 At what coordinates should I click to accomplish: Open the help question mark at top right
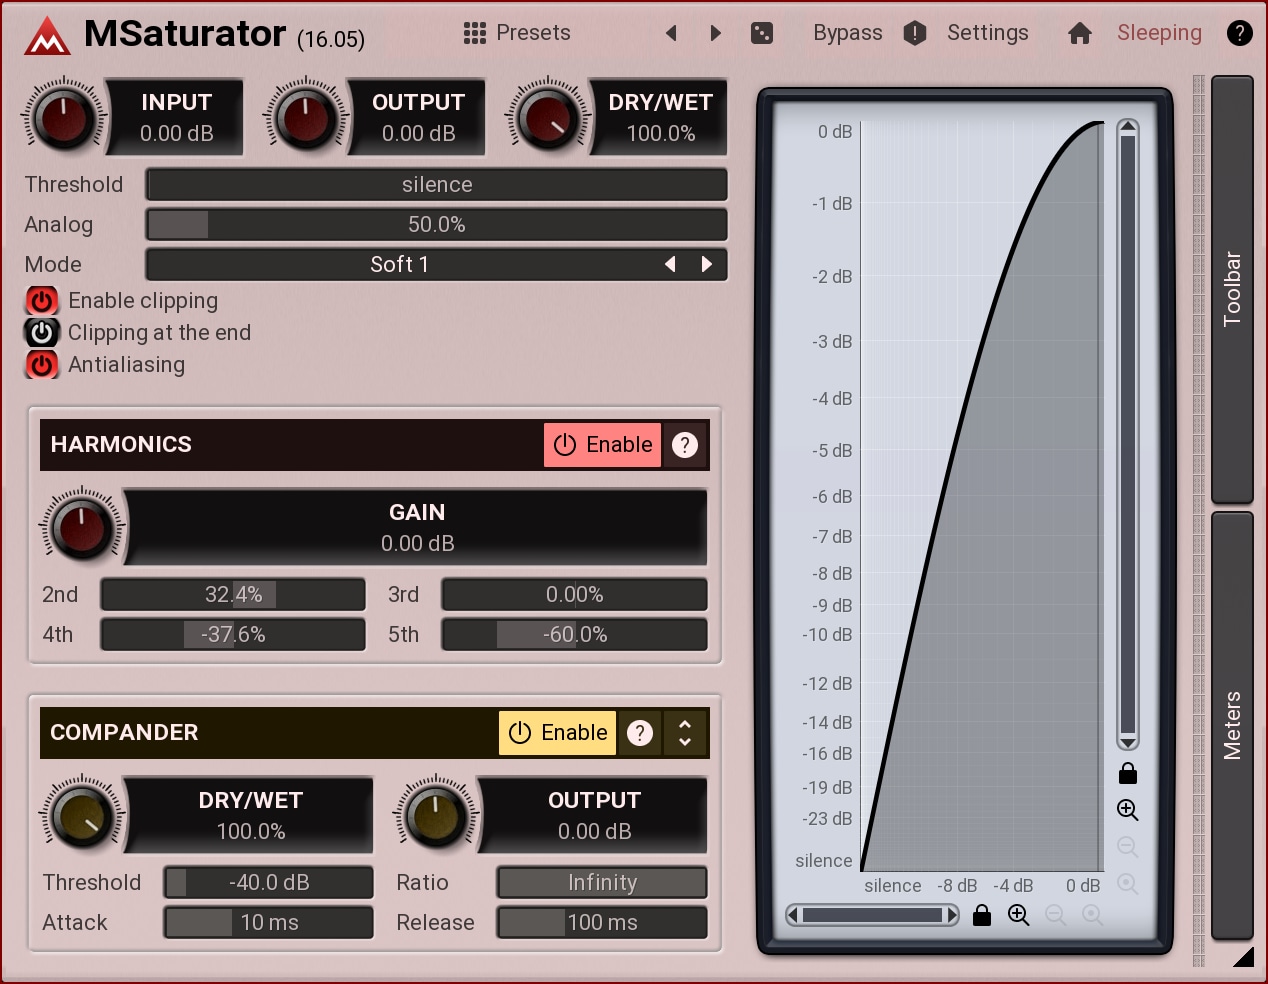coord(1239,33)
